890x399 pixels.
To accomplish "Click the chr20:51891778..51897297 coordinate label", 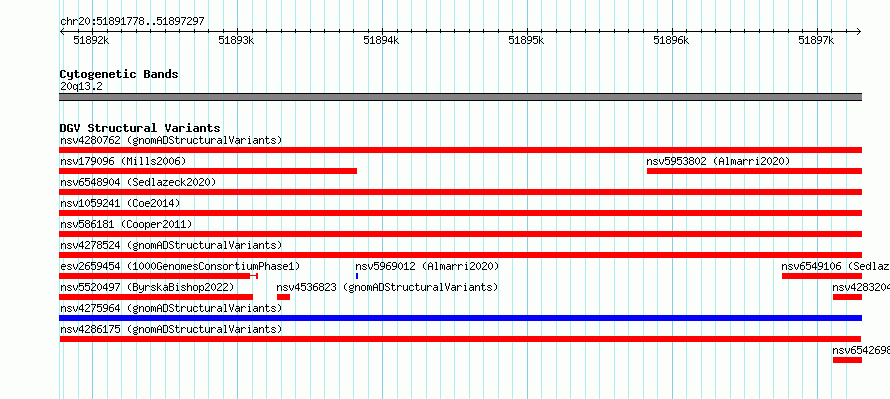I will [132, 22].
